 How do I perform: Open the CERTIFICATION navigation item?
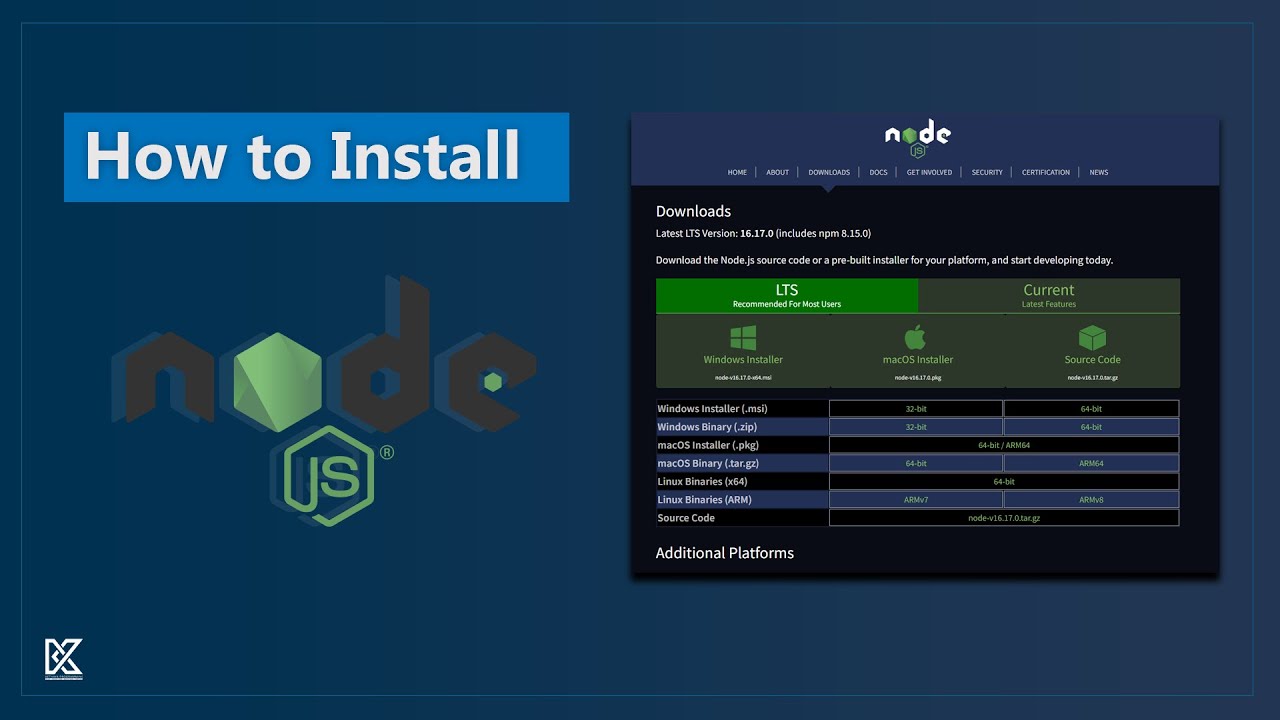(x=1046, y=172)
